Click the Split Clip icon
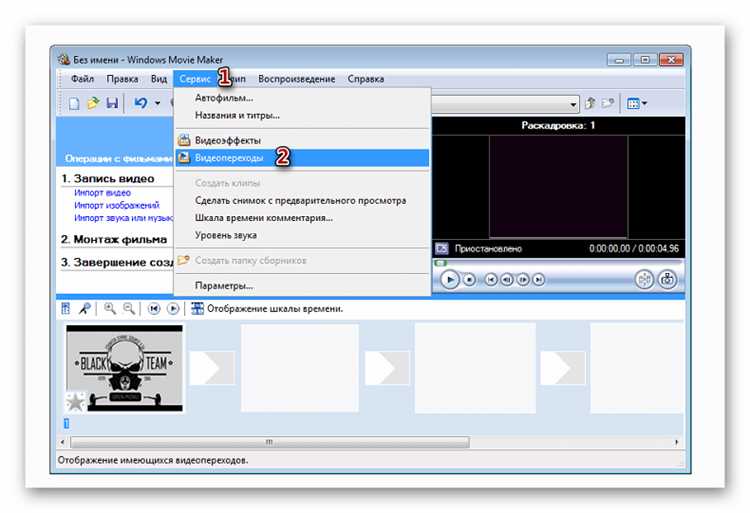The image size is (750, 513). pyautogui.click(x=644, y=280)
